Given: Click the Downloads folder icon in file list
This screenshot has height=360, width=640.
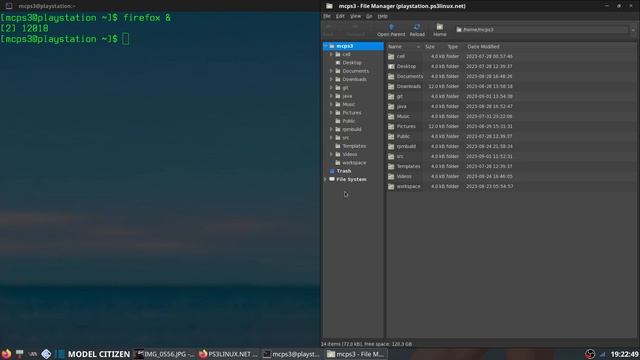Looking at the screenshot, I should click(x=391, y=86).
